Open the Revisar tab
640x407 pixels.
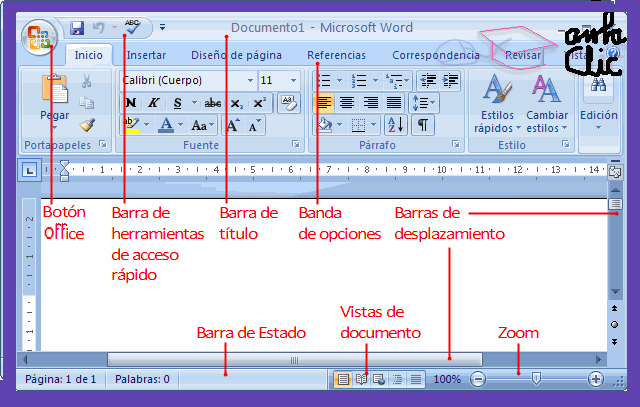[x=523, y=55]
